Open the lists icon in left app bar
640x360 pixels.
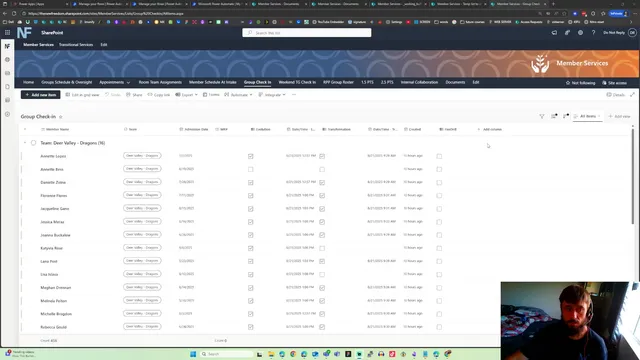[7, 100]
